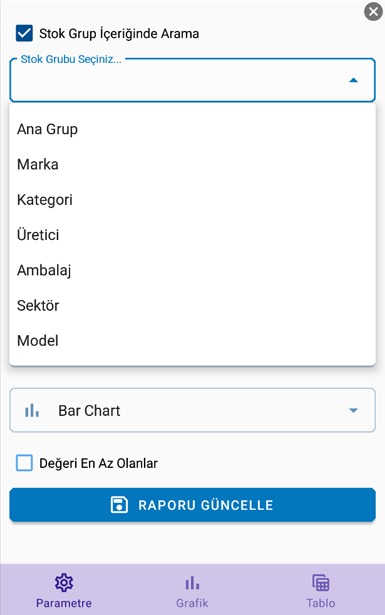This screenshot has width=385, height=615.
Task: Choose the Ambalaj option
Action: click(192, 270)
